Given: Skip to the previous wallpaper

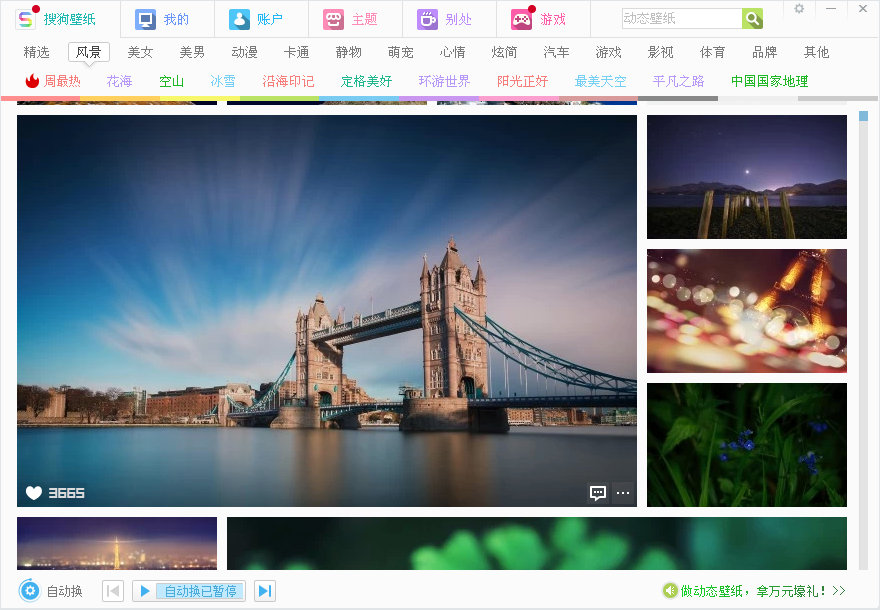Looking at the screenshot, I should click(113, 591).
